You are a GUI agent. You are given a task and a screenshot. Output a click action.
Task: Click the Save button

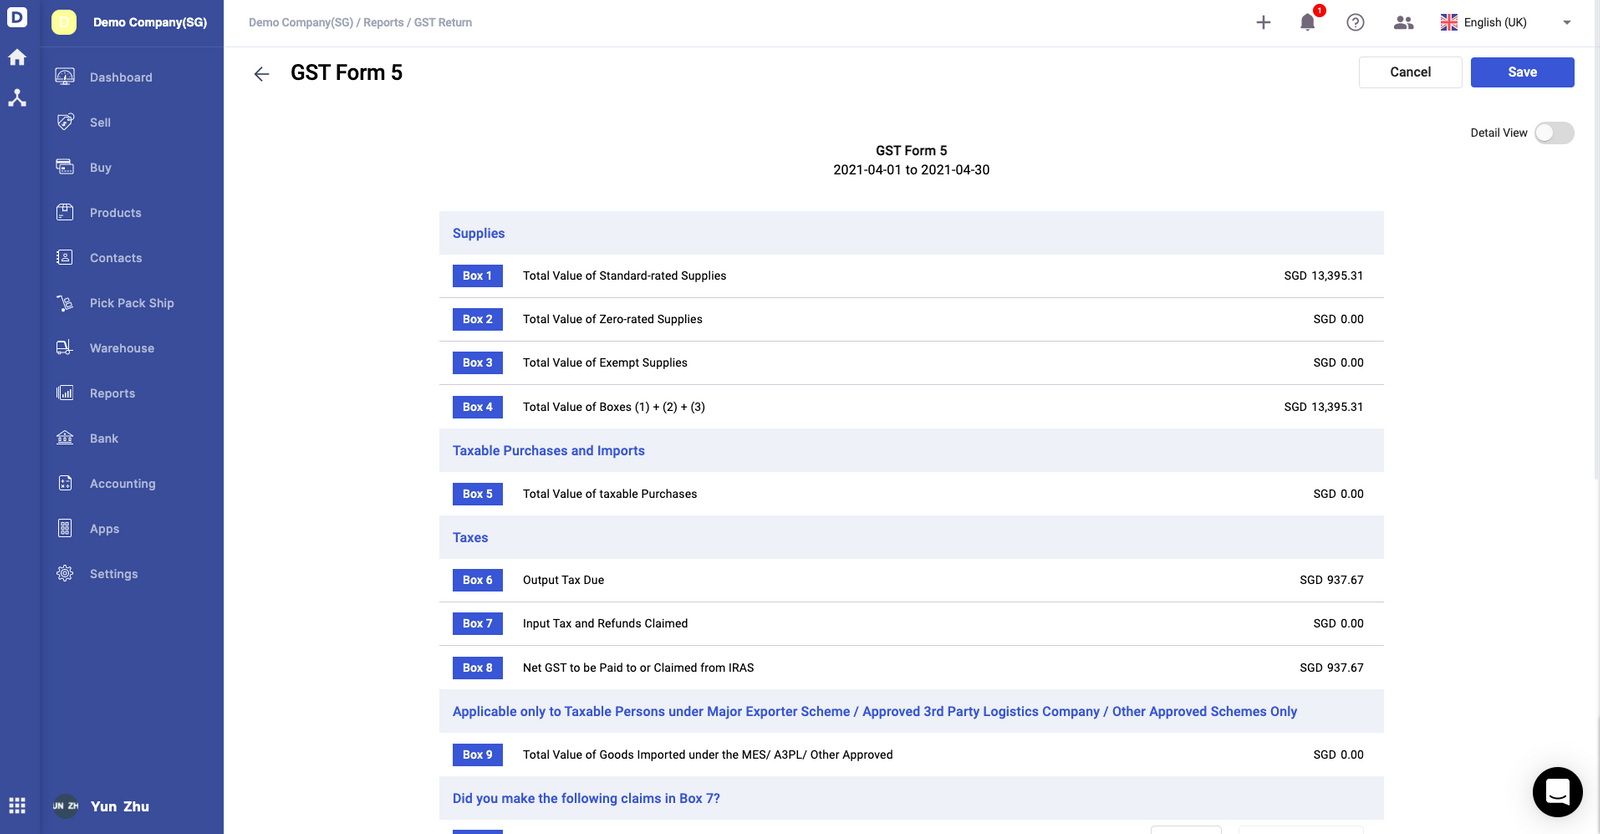[x=1522, y=72]
